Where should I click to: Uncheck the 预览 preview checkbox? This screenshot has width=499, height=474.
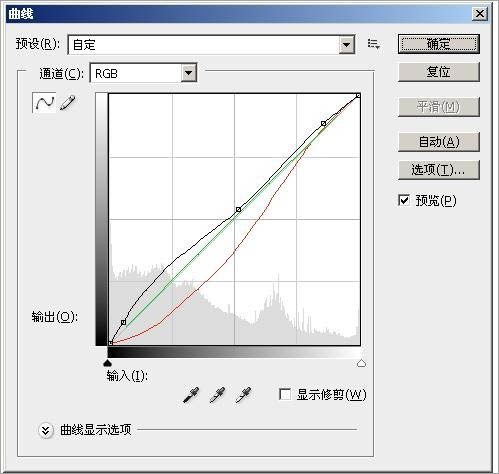click(404, 200)
